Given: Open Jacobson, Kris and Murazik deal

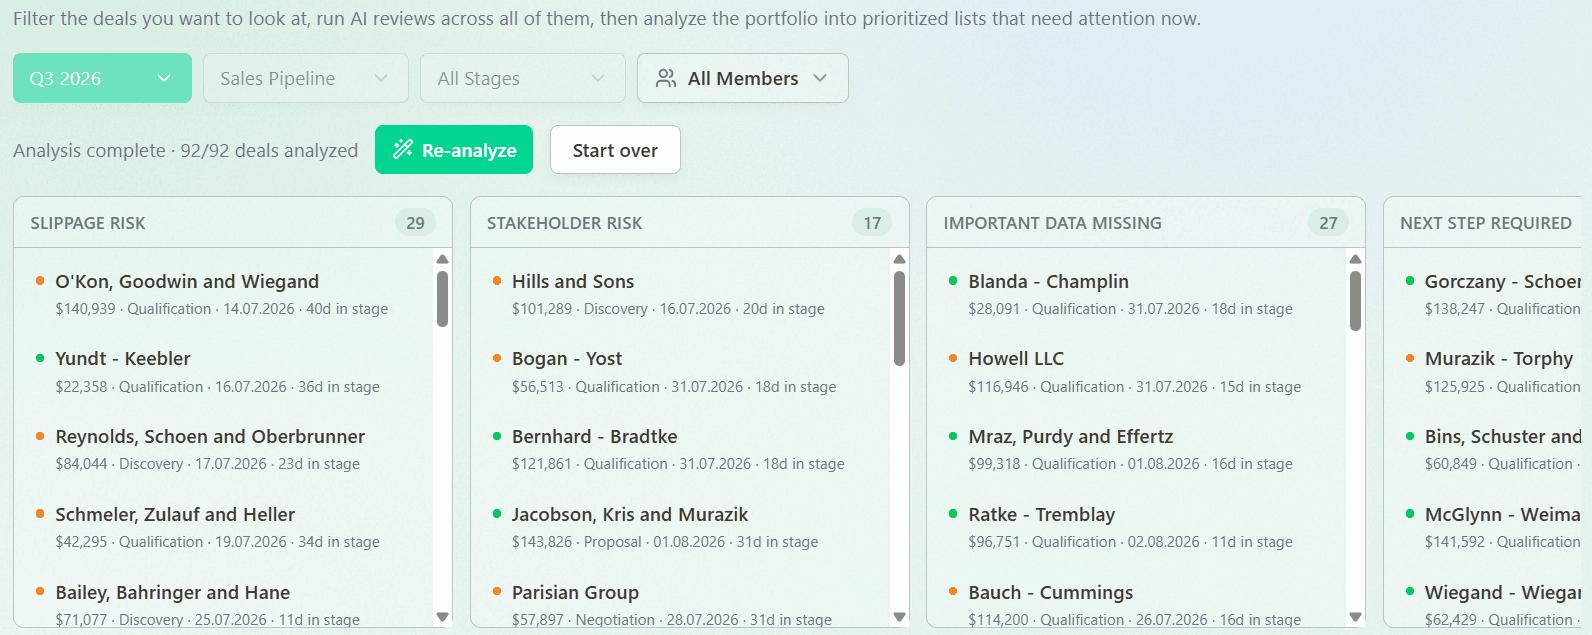Looking at the screenshot, I should [x=630, y=514].
